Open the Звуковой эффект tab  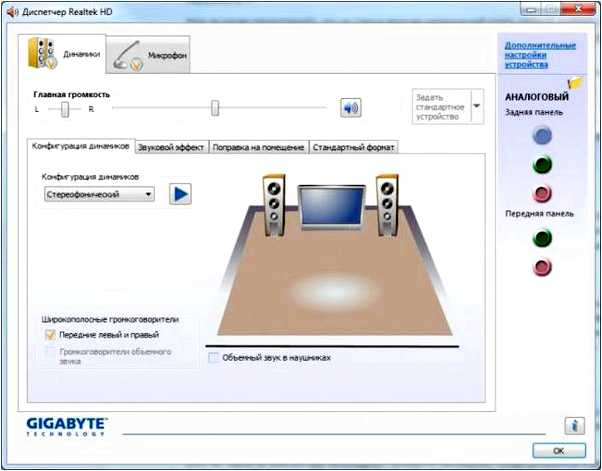(x=171, y=147)
